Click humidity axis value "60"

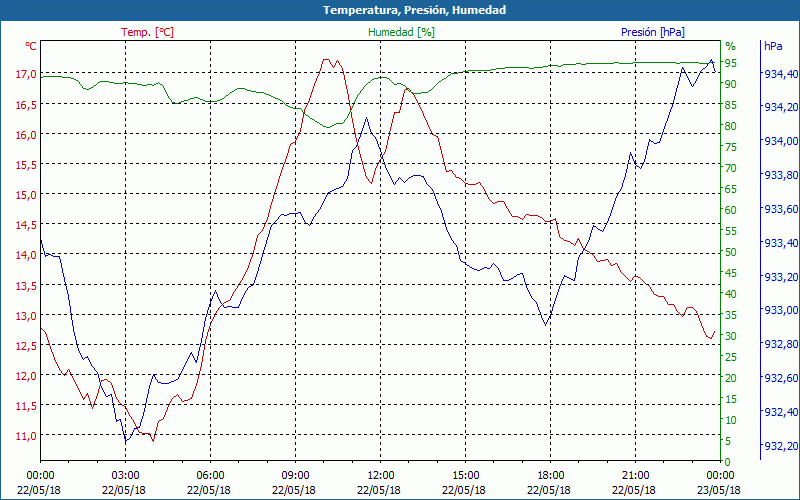click(731, 210)
